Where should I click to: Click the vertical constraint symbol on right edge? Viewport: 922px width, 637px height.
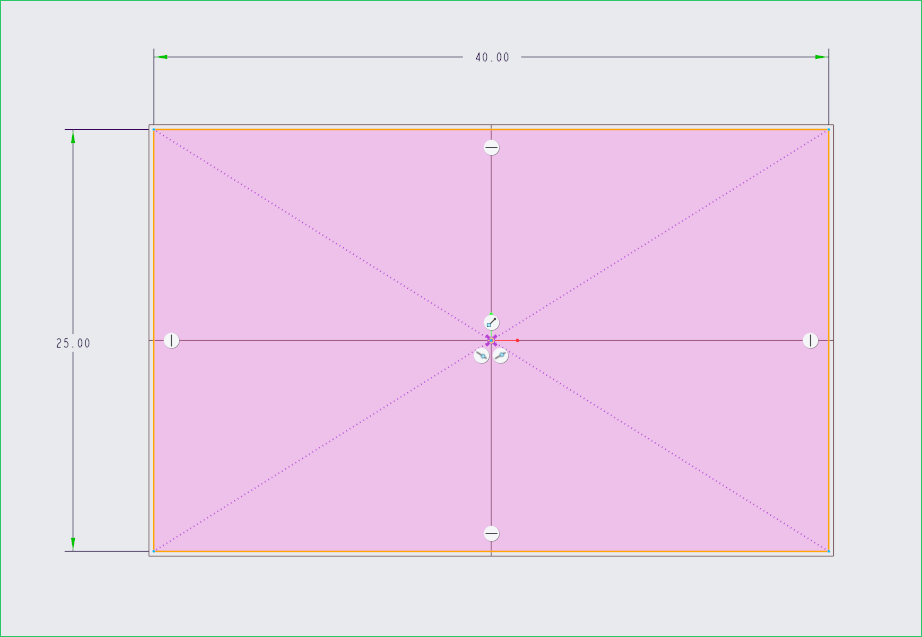(x=810, y=340)
